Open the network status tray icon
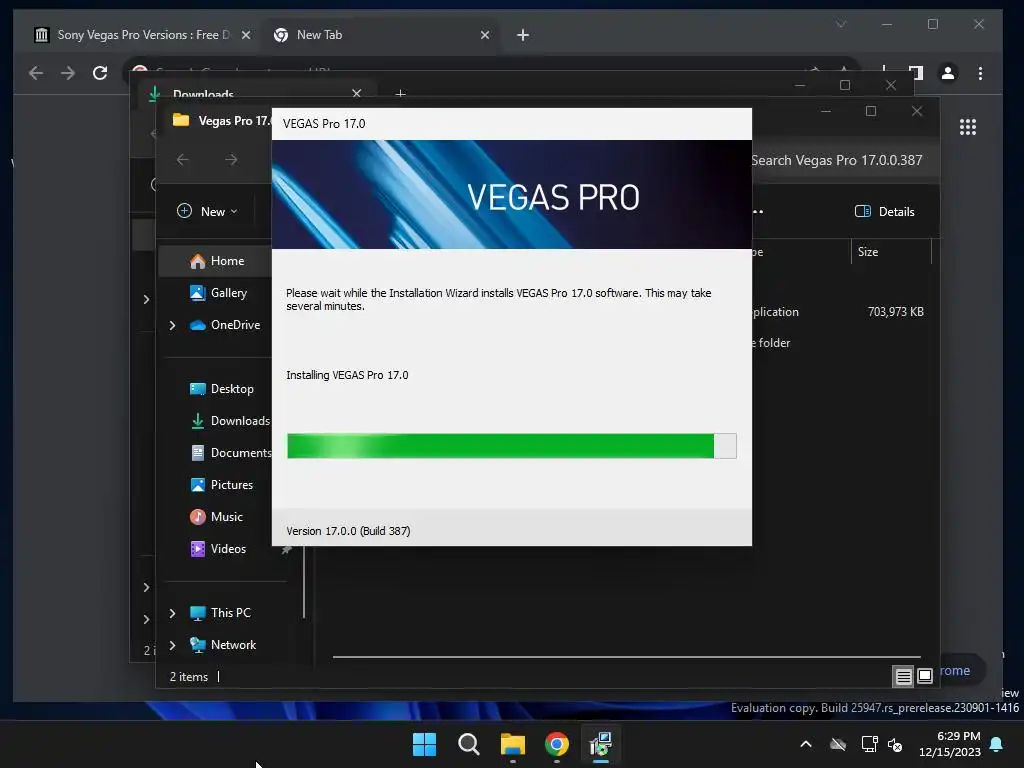Screen dimensions: 1024x768 [869, 744]
